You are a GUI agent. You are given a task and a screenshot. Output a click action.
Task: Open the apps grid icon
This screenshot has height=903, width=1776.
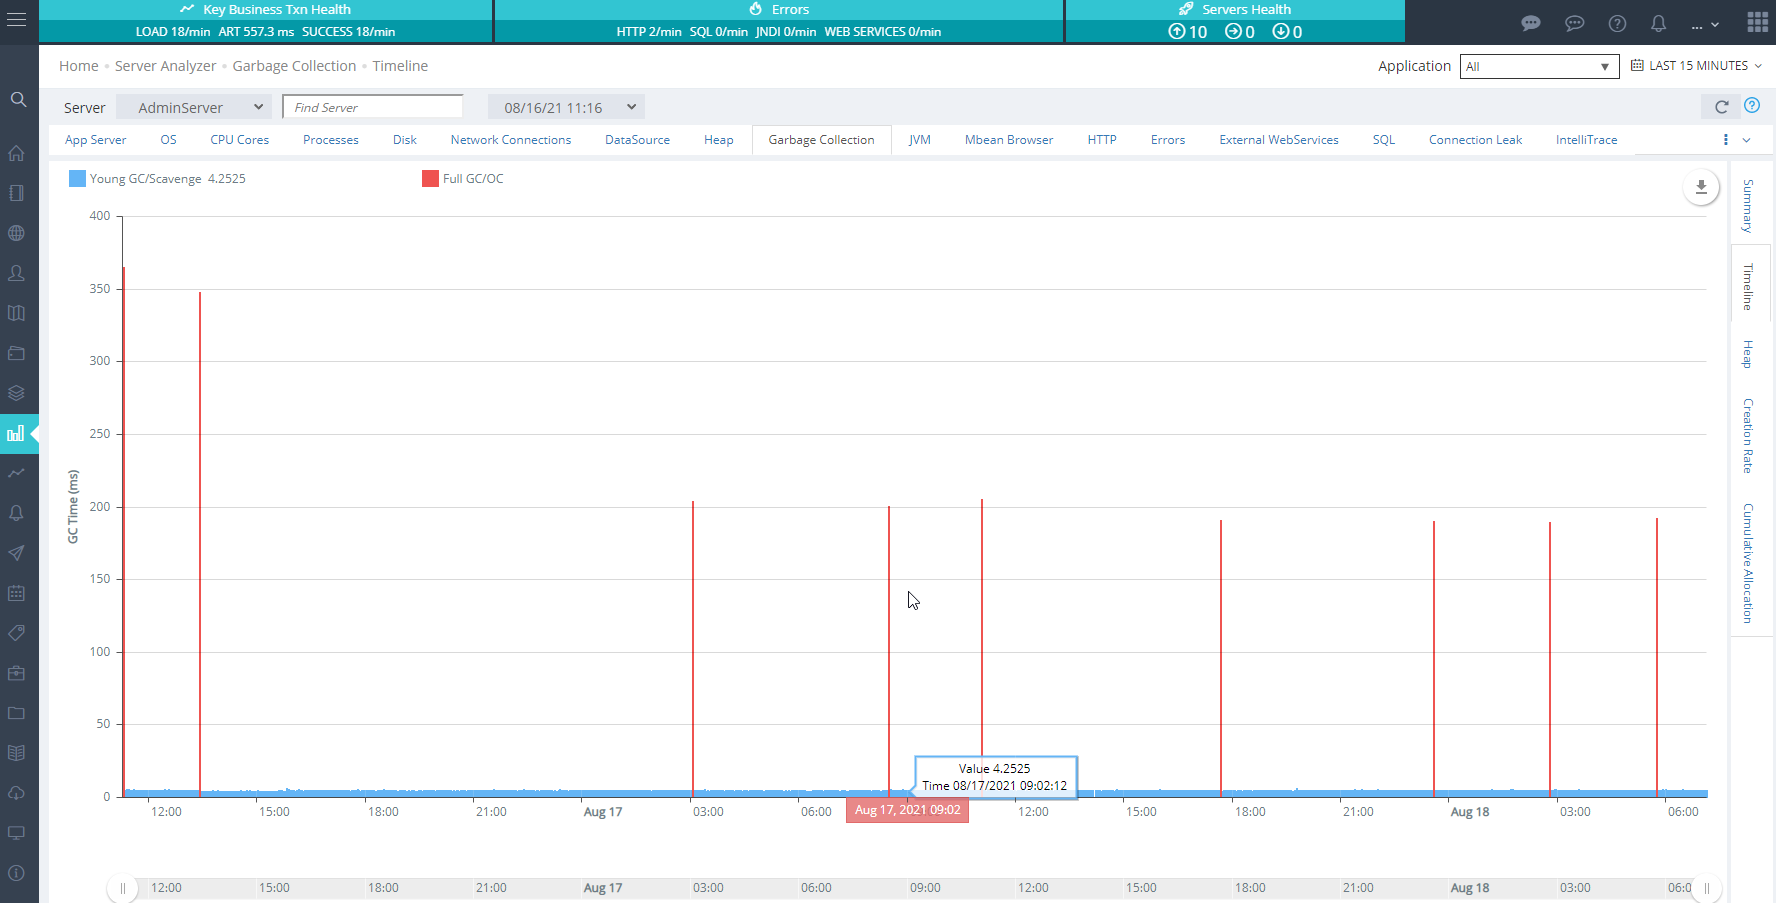click(x=1757, y=22)
